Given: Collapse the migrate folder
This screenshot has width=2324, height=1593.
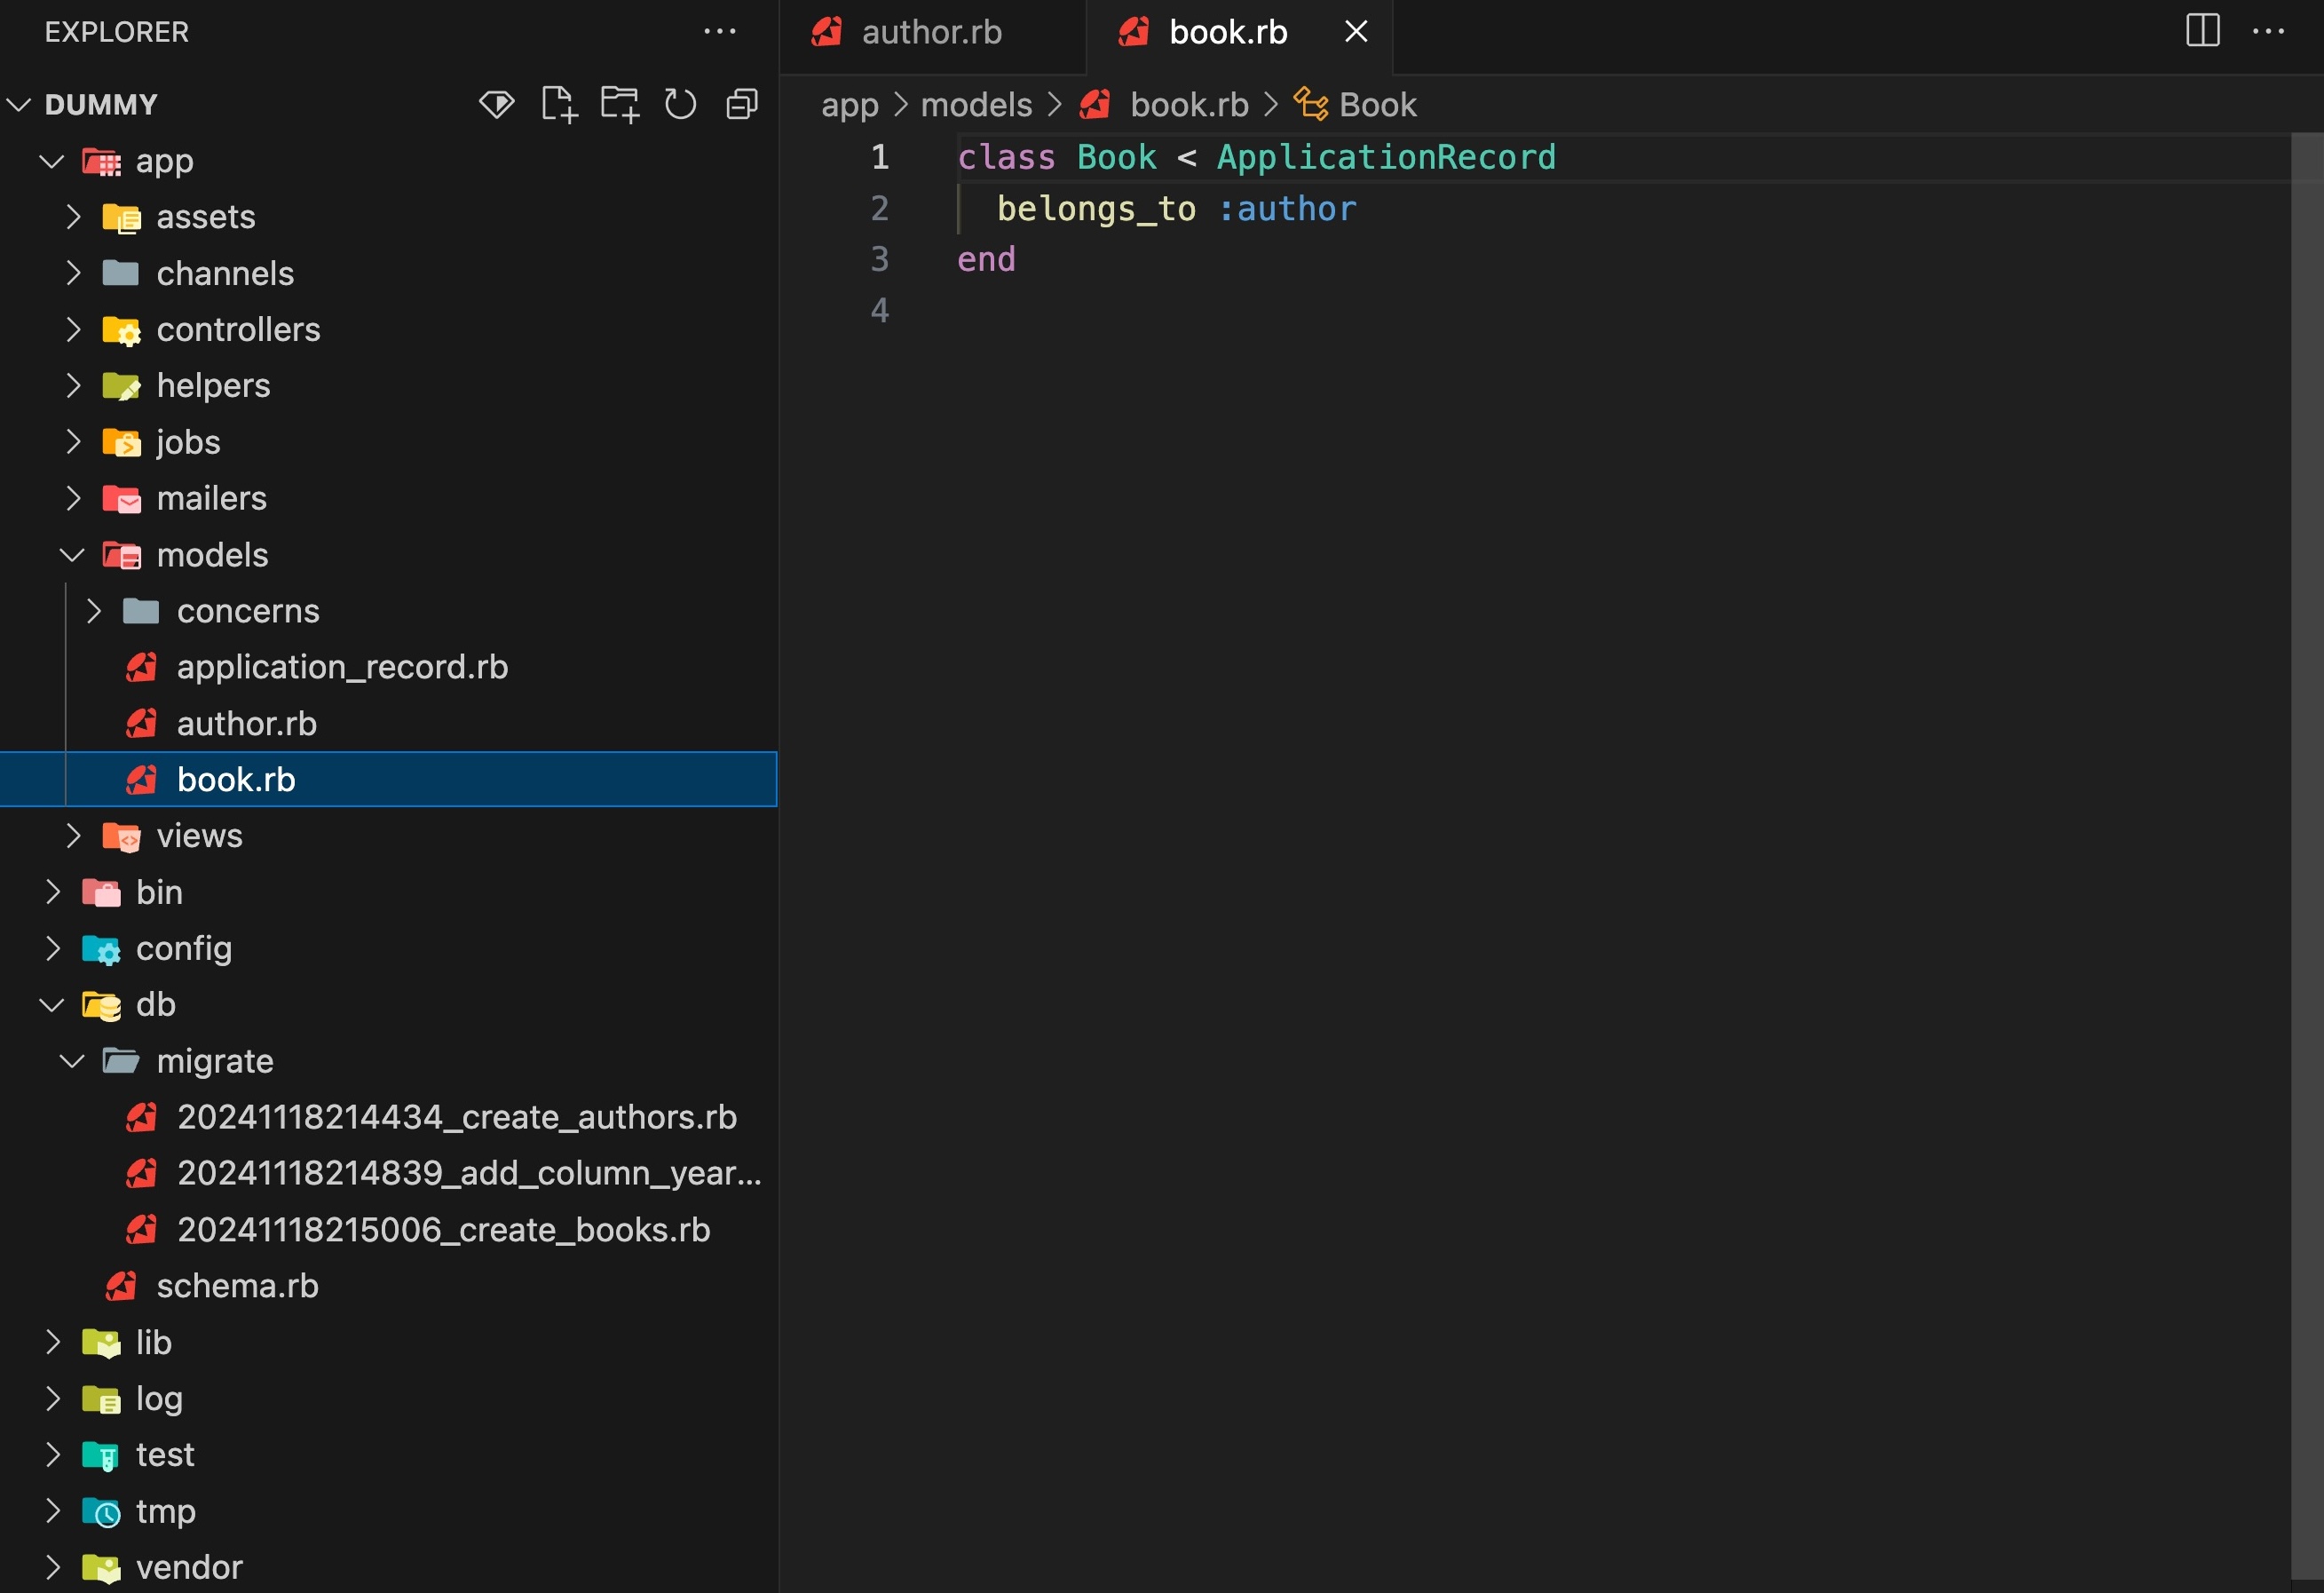Looking at the screenshot, I should [215, 1060].
